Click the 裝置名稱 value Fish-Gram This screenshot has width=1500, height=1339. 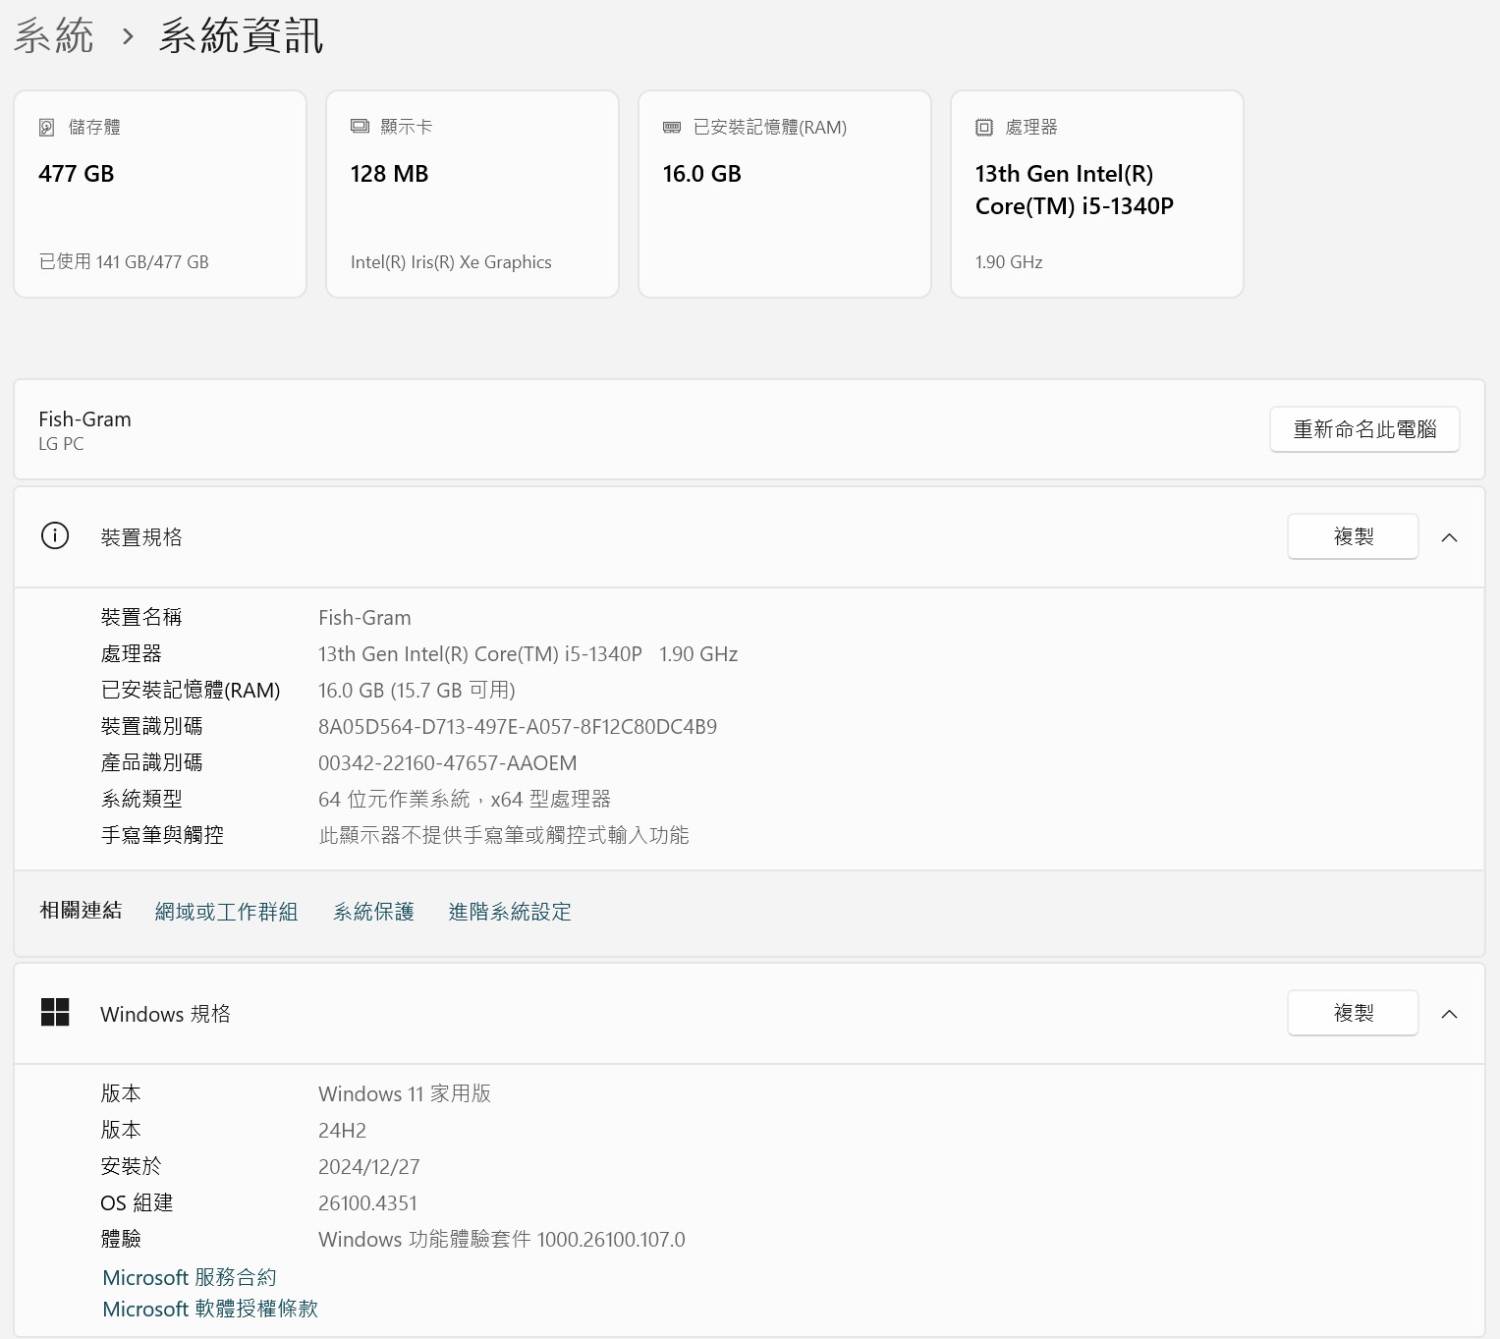[x=364, y=618]
